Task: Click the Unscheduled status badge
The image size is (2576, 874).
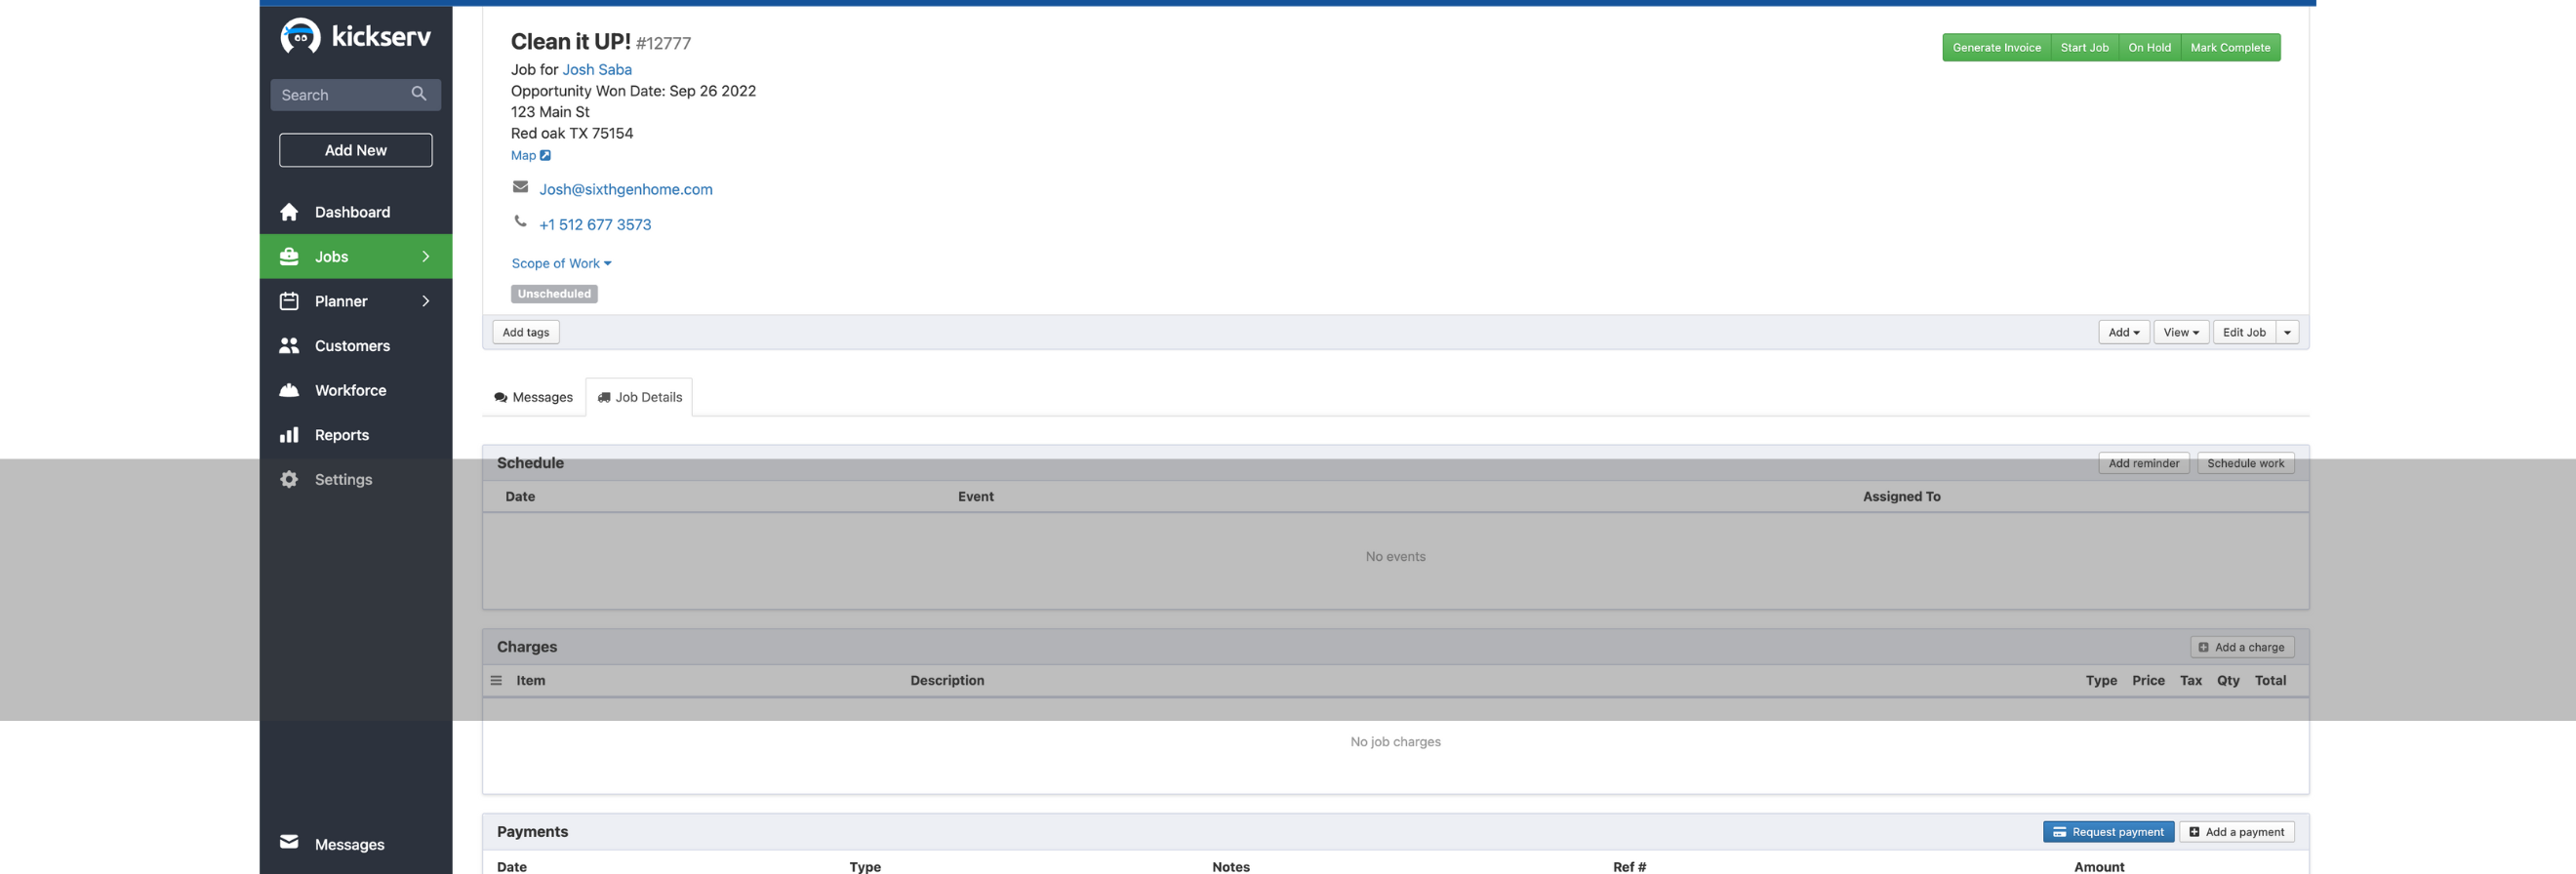Action: pyautogui.click(x=554, y=294)
